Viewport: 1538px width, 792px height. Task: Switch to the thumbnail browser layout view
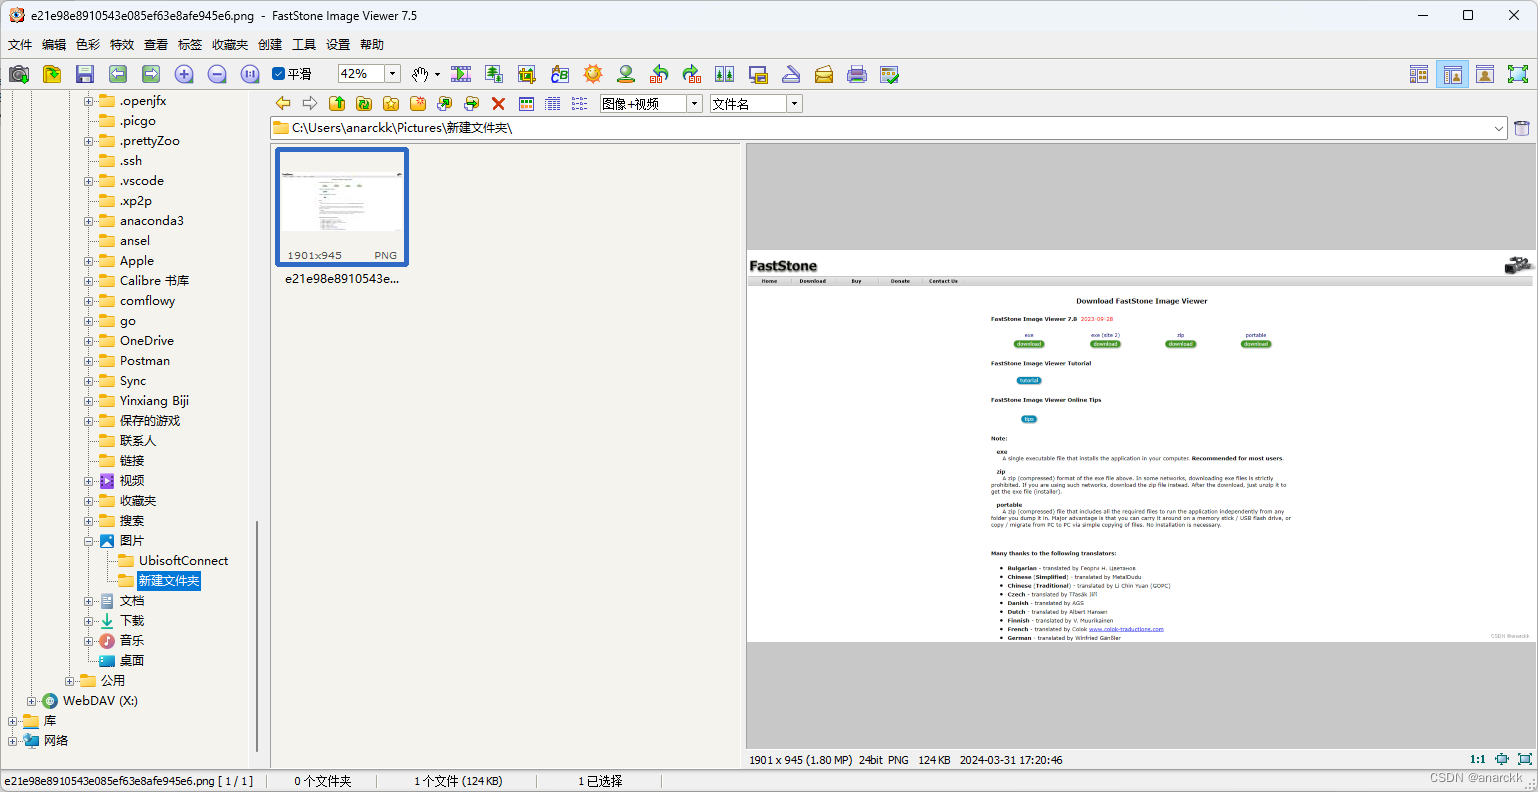point(1419,74)
